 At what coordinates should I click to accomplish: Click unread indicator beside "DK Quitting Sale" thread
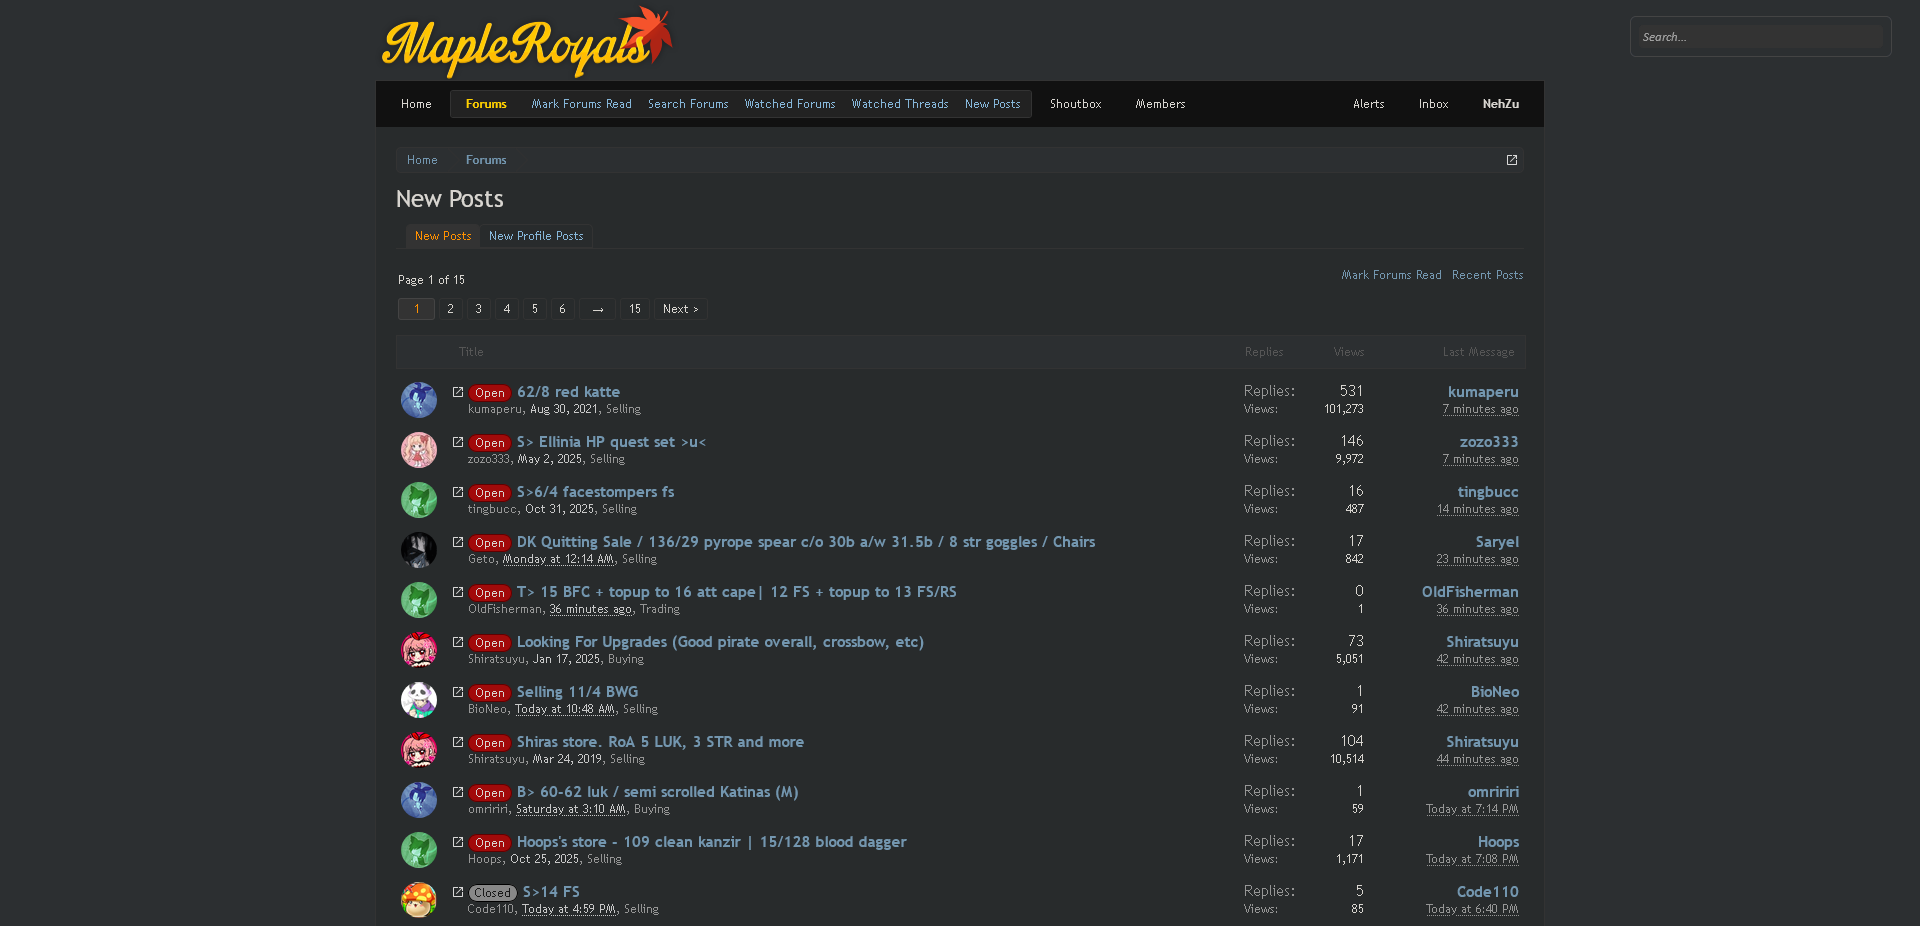[x=458, y=542]
